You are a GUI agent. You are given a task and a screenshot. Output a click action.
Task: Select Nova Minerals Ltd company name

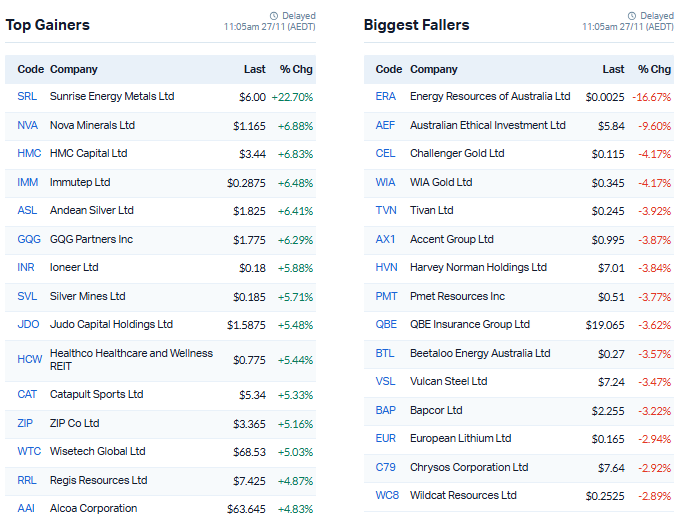[x=92, y=125]
